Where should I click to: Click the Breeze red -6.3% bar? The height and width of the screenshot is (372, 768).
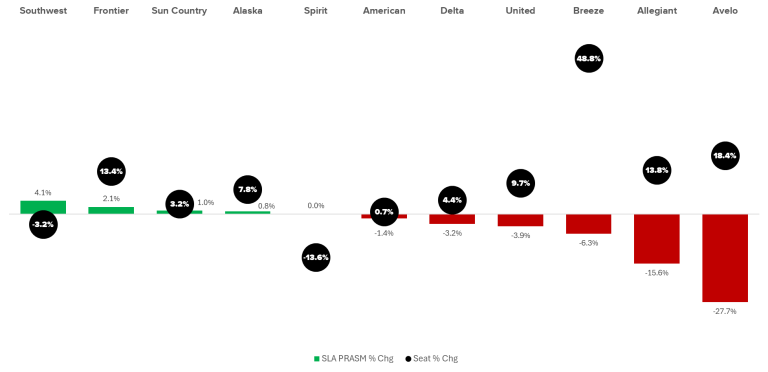pyautogui.click(x=588, y=224)
